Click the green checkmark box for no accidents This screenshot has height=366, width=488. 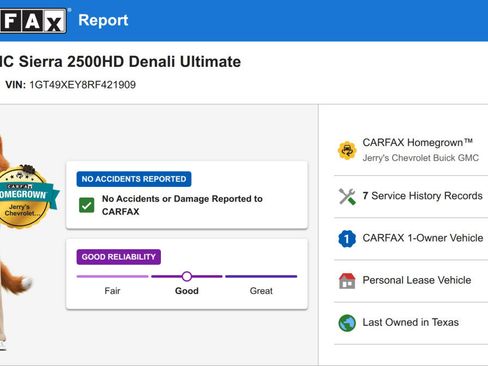click(87, 205)
